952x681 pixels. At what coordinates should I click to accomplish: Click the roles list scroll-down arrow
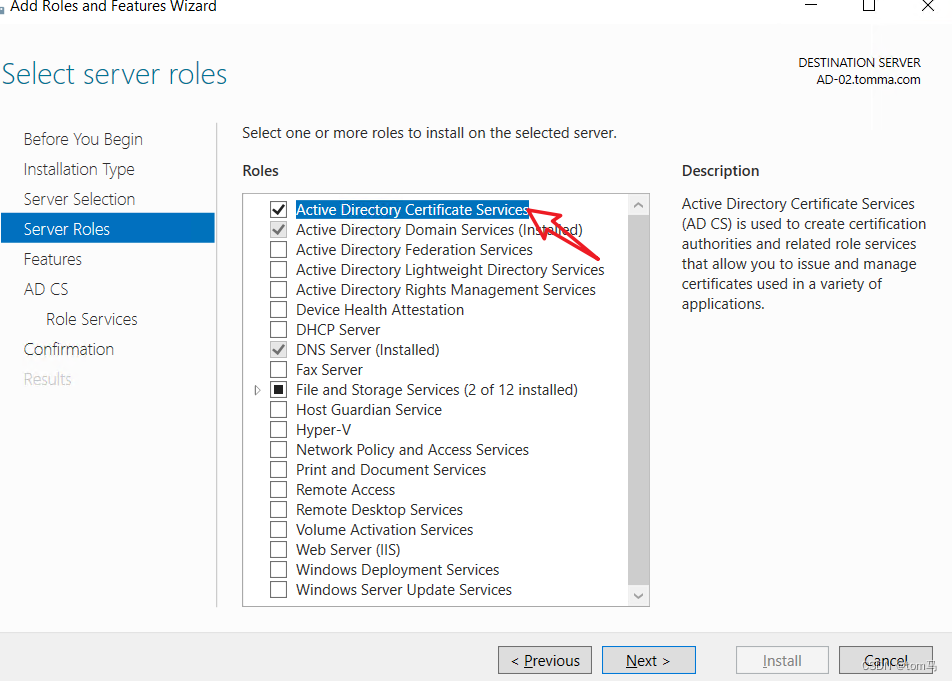638,595
